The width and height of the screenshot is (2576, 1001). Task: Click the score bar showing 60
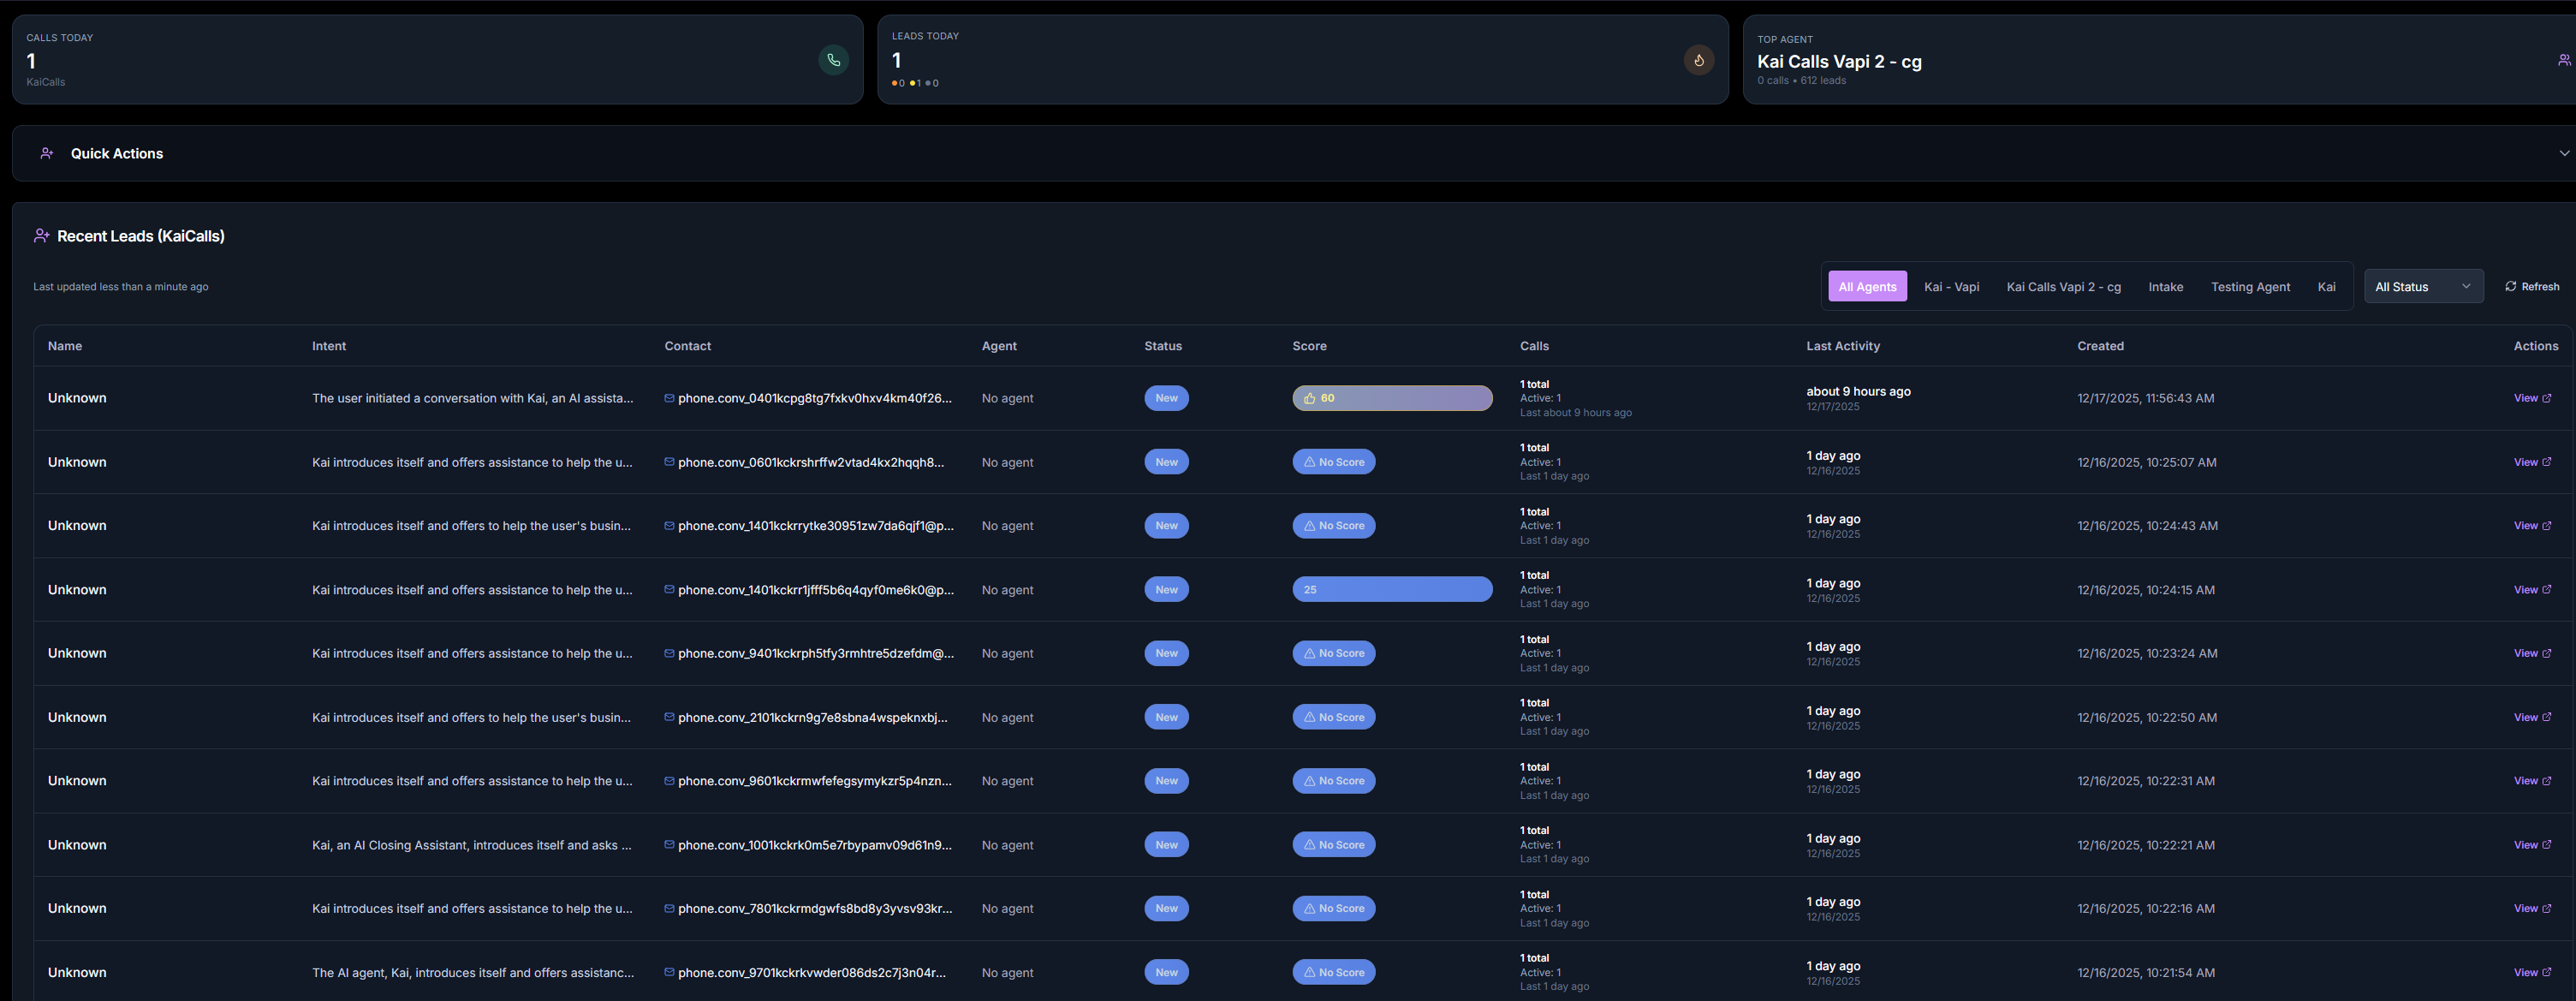[x=1392, y=397]
